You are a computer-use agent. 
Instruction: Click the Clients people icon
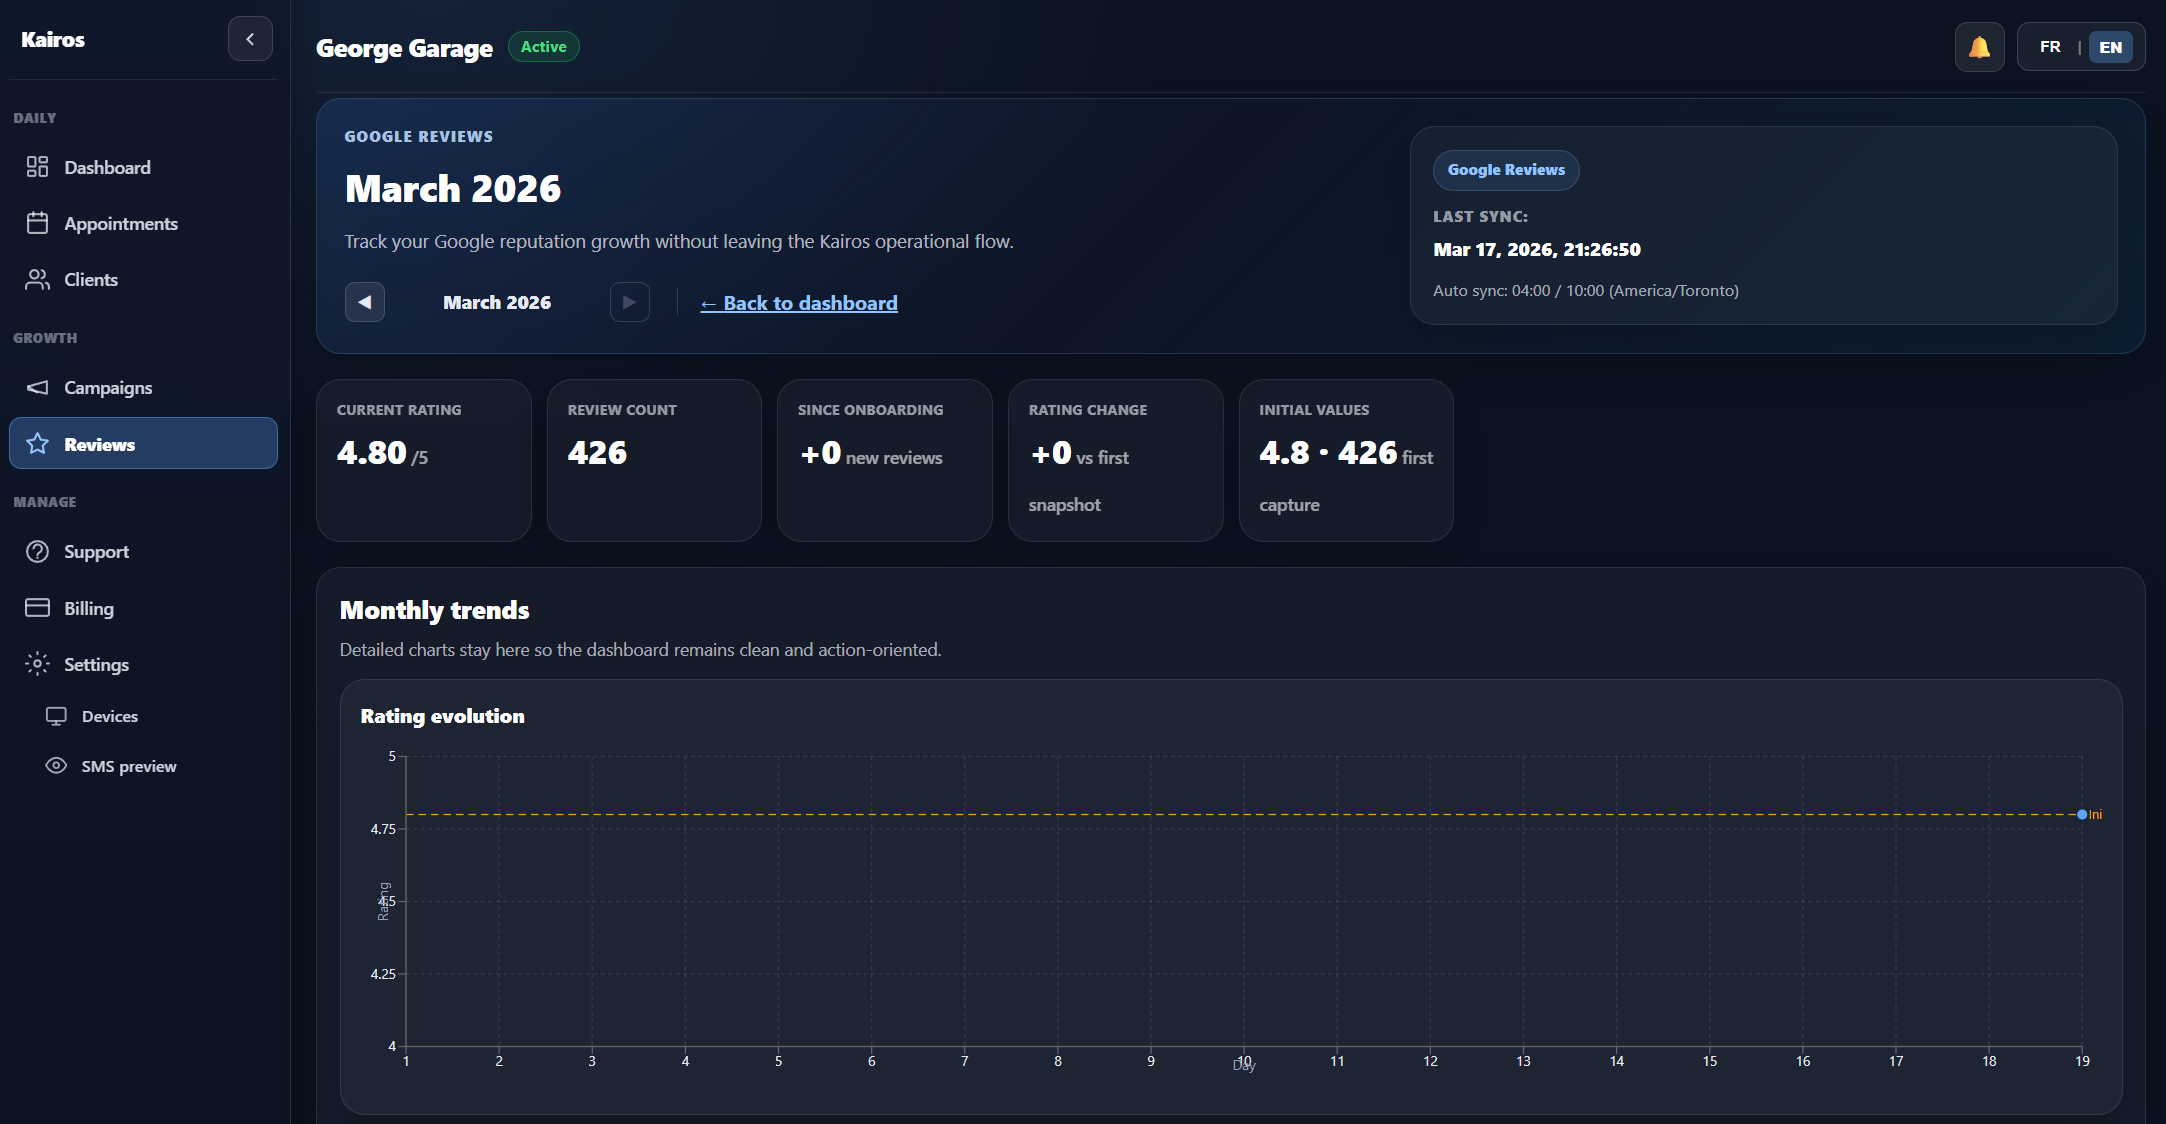(37, 280)
